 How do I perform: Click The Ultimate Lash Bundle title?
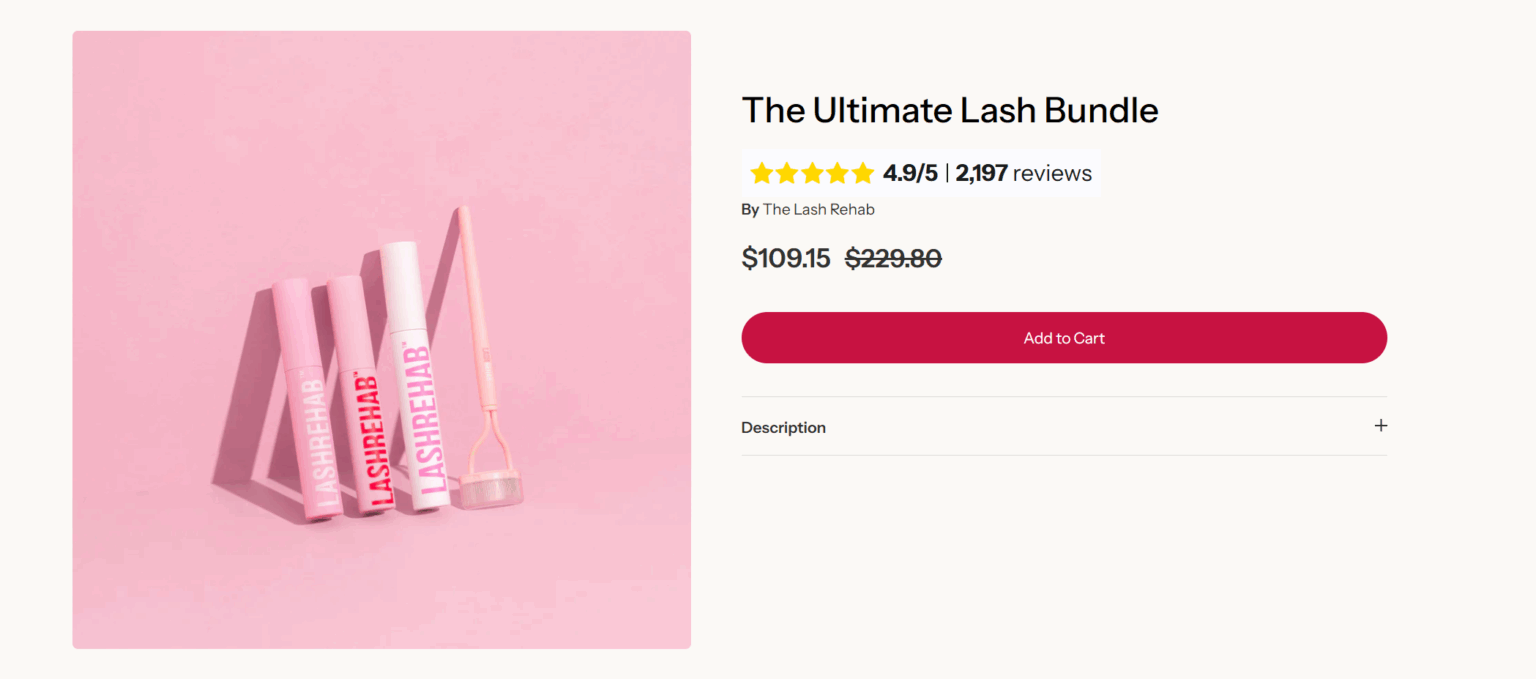click(949, 110)
